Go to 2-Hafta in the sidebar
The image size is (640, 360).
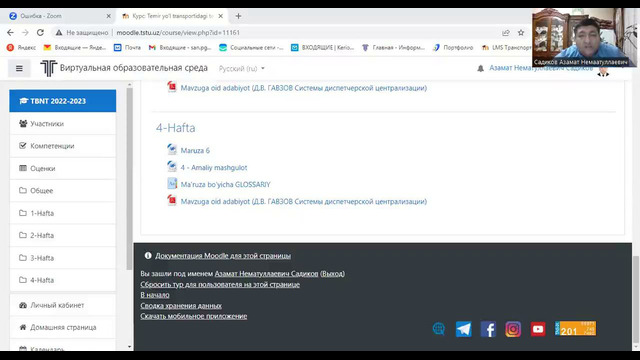[x=62, y=235]
